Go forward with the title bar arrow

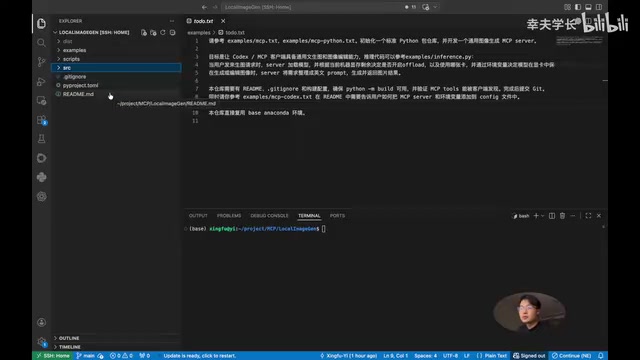(x=215, y=7)
